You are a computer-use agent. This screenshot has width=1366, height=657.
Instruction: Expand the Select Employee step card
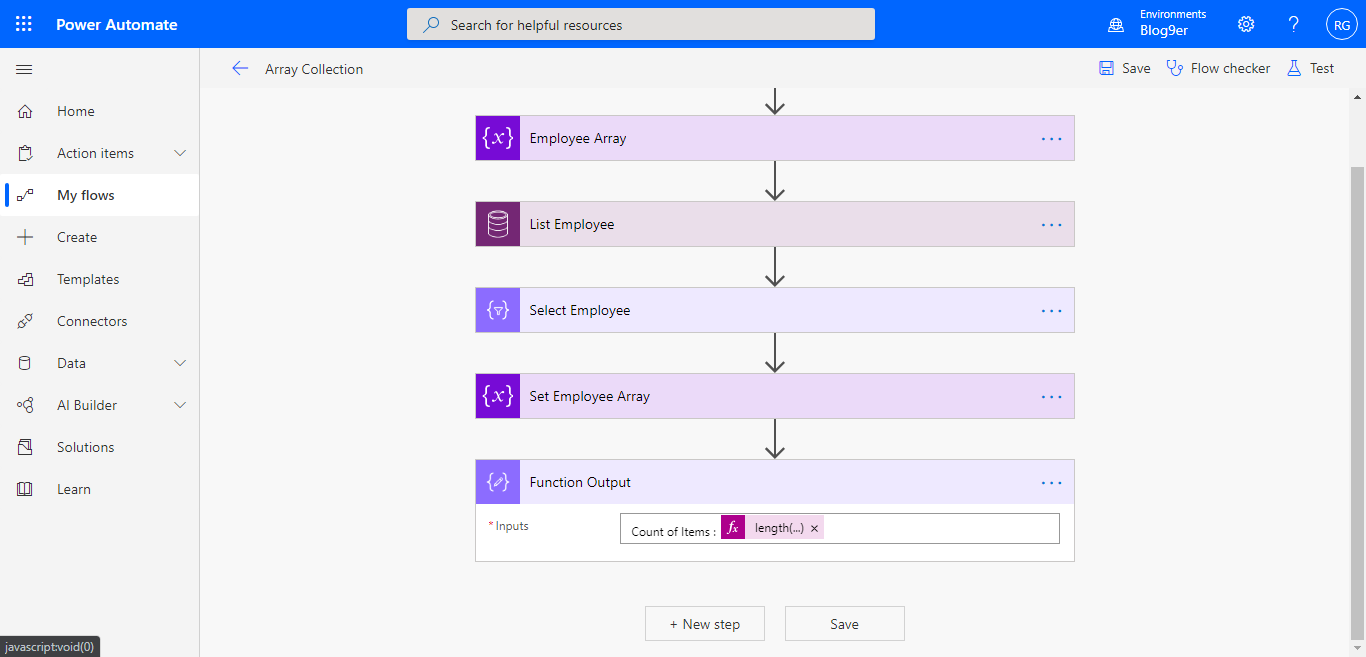[x=775, y=310]
